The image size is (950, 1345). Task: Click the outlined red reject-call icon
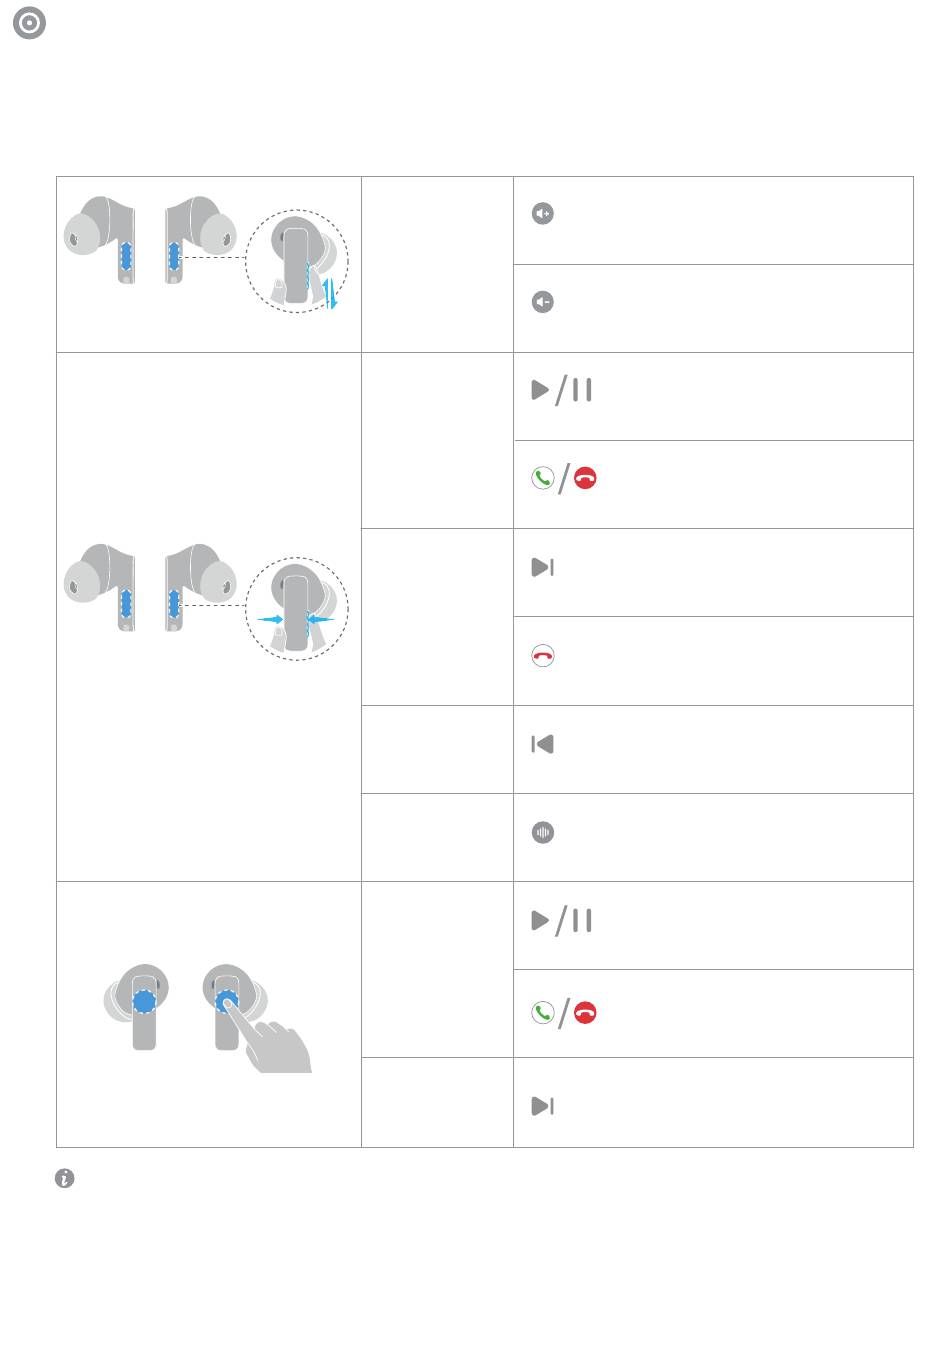coord(543,656)
